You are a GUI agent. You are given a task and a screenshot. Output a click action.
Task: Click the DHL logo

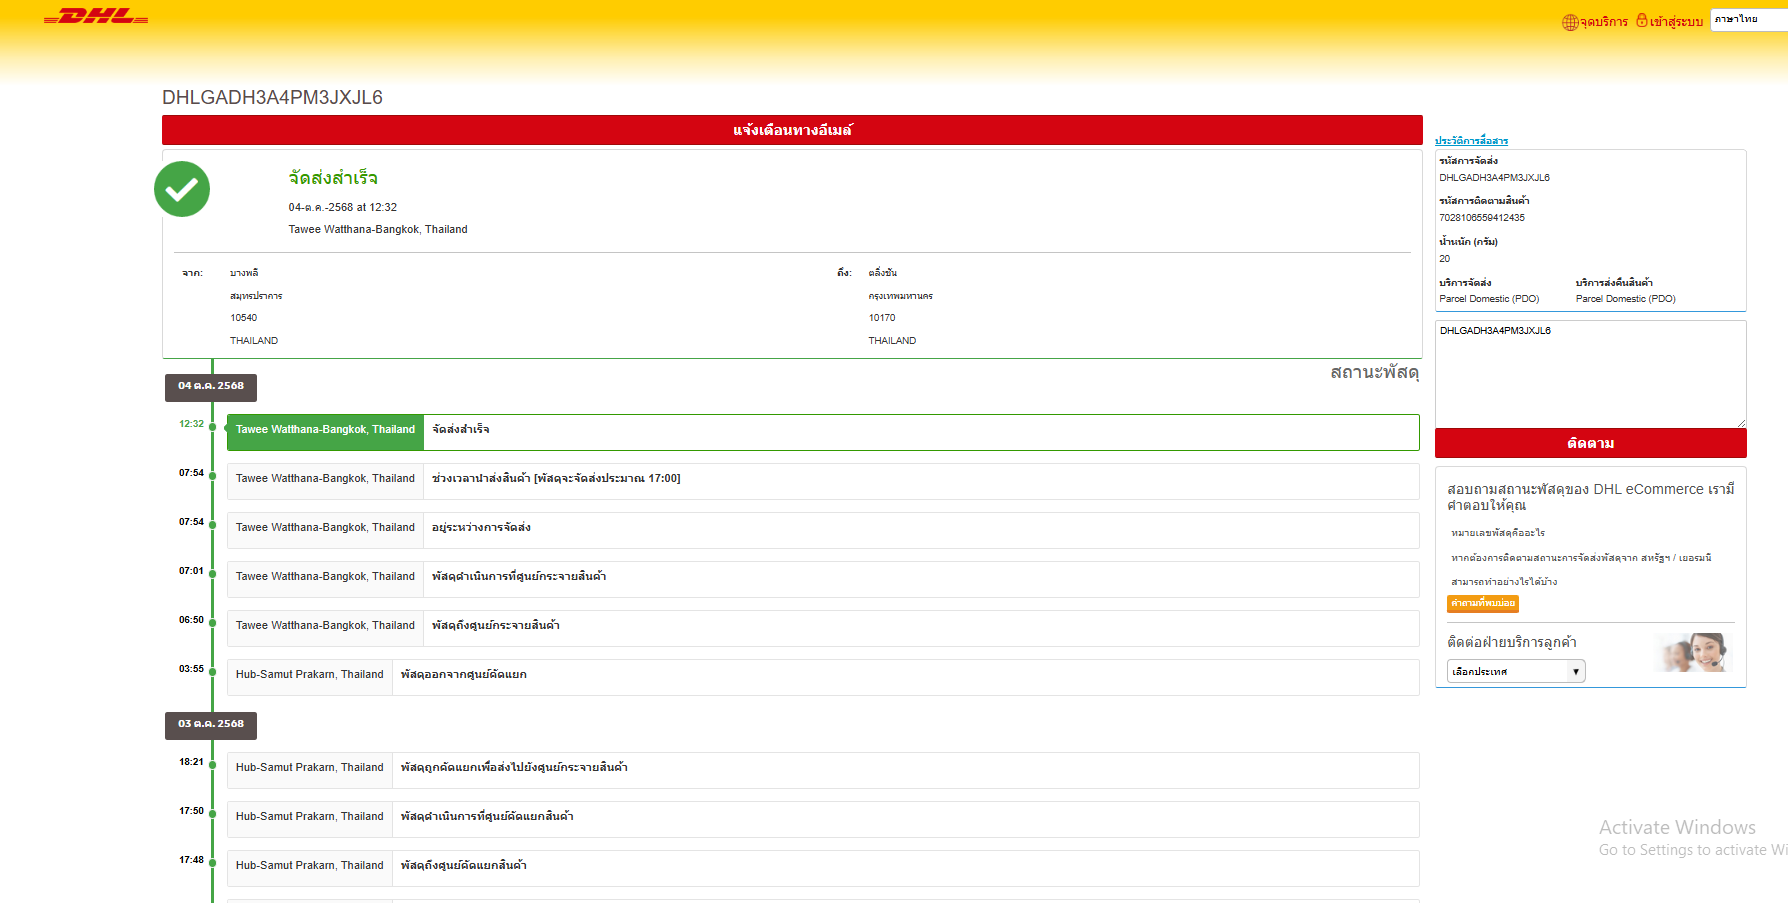96,16
